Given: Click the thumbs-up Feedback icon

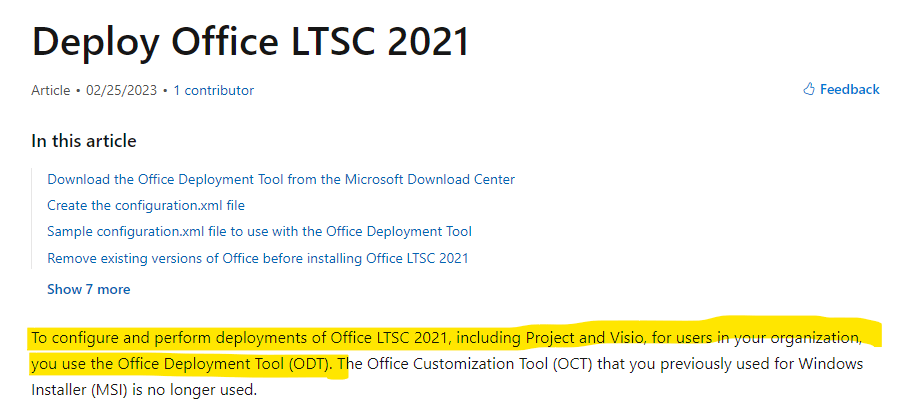Looking at the screenshot, I should tap(809, 90).
